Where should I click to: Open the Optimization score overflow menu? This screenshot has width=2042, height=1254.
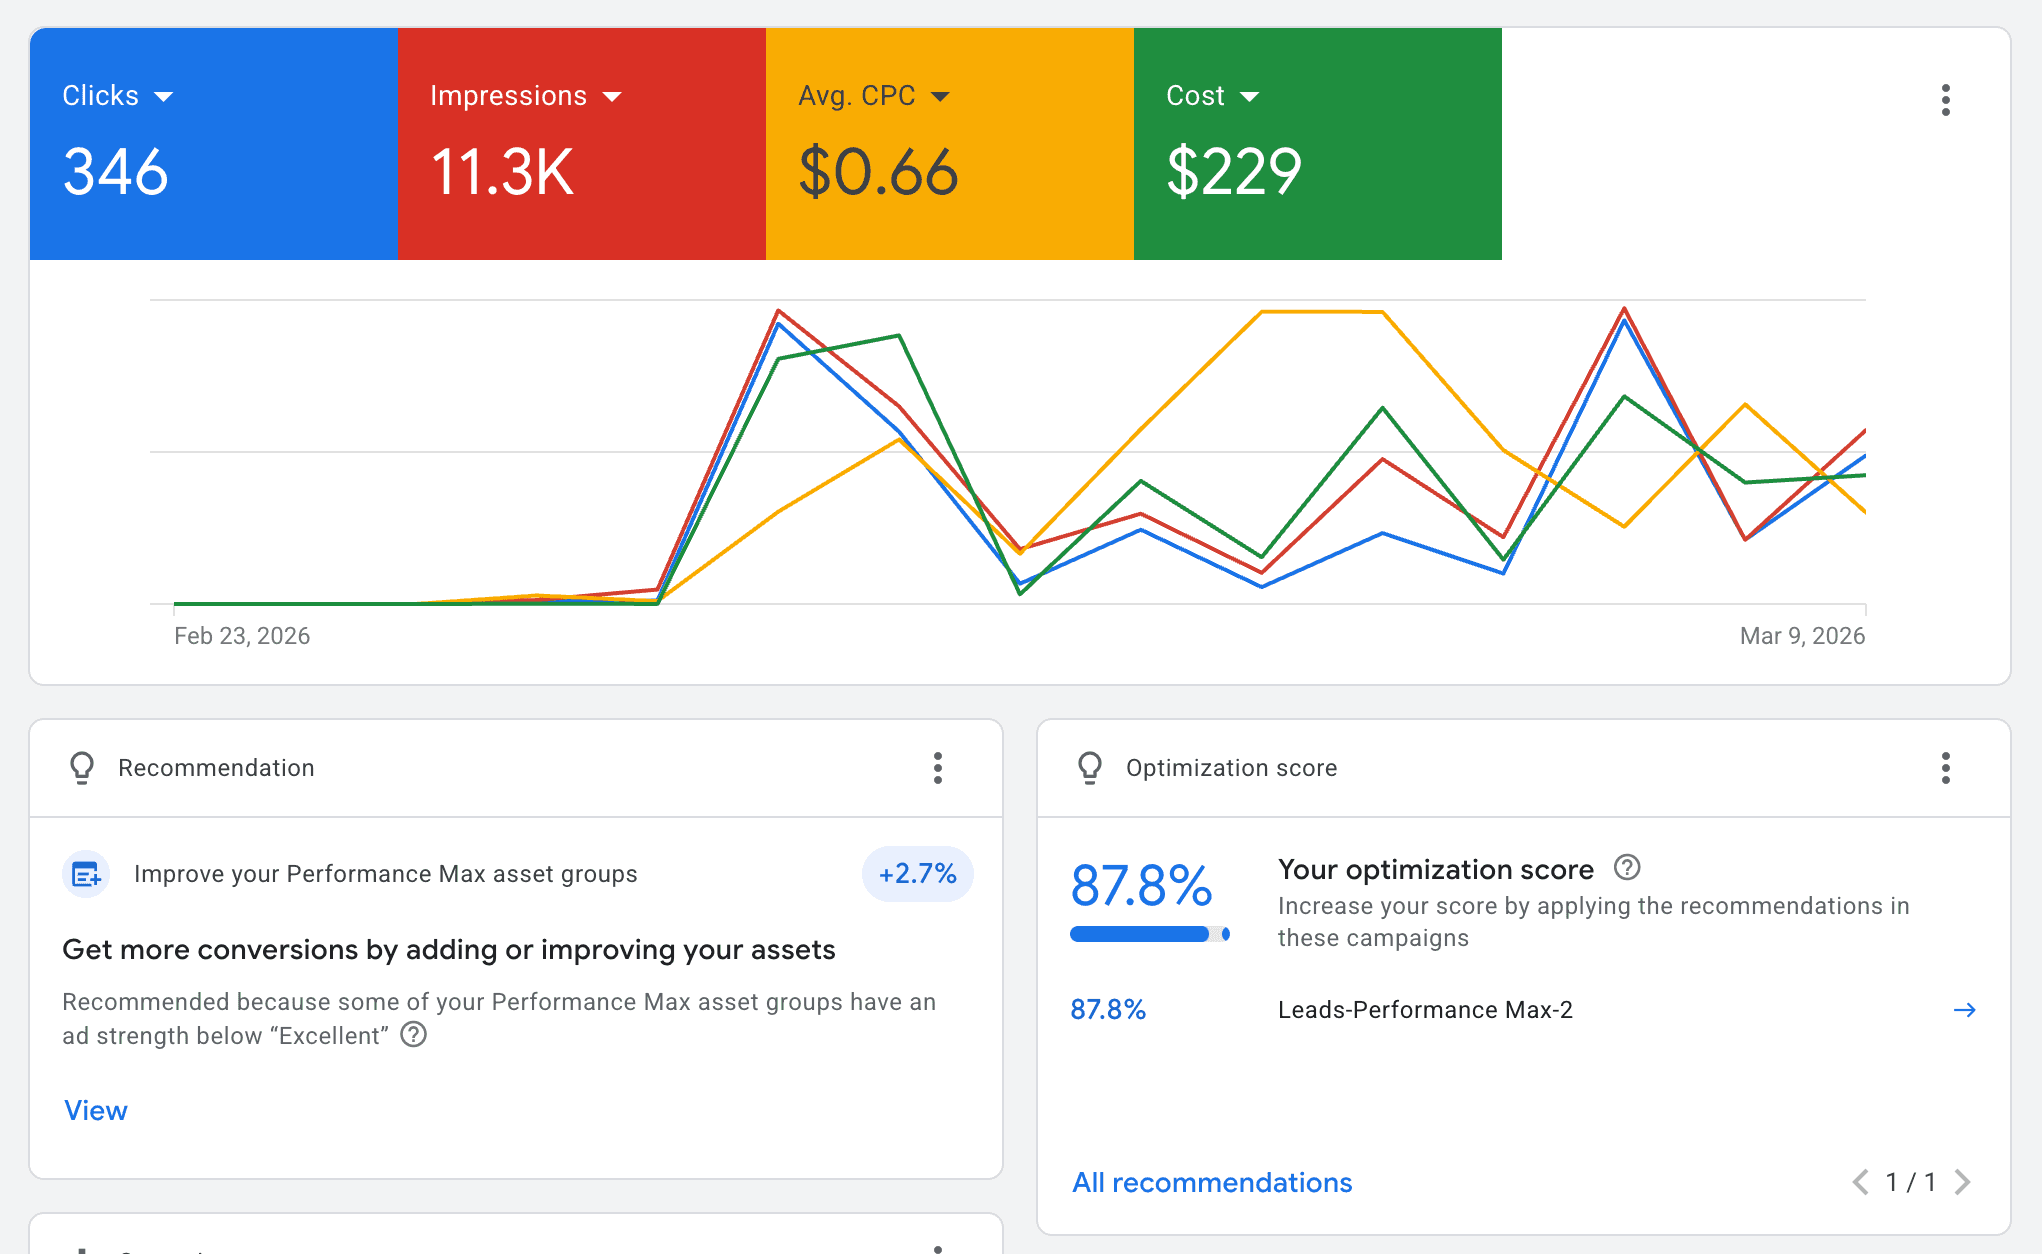click(x=1946, y=768)
